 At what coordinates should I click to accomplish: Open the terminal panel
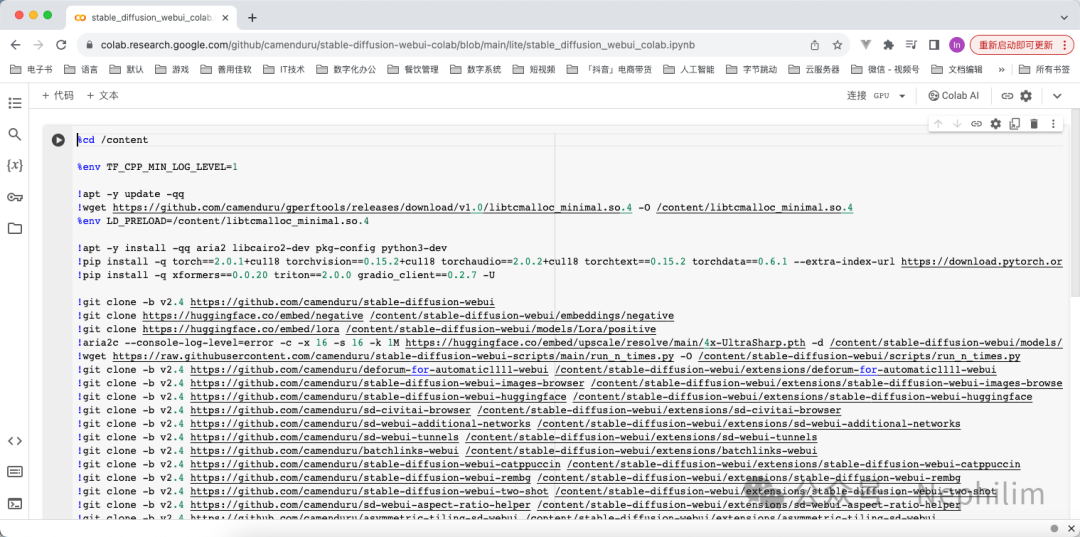point(14,504)
